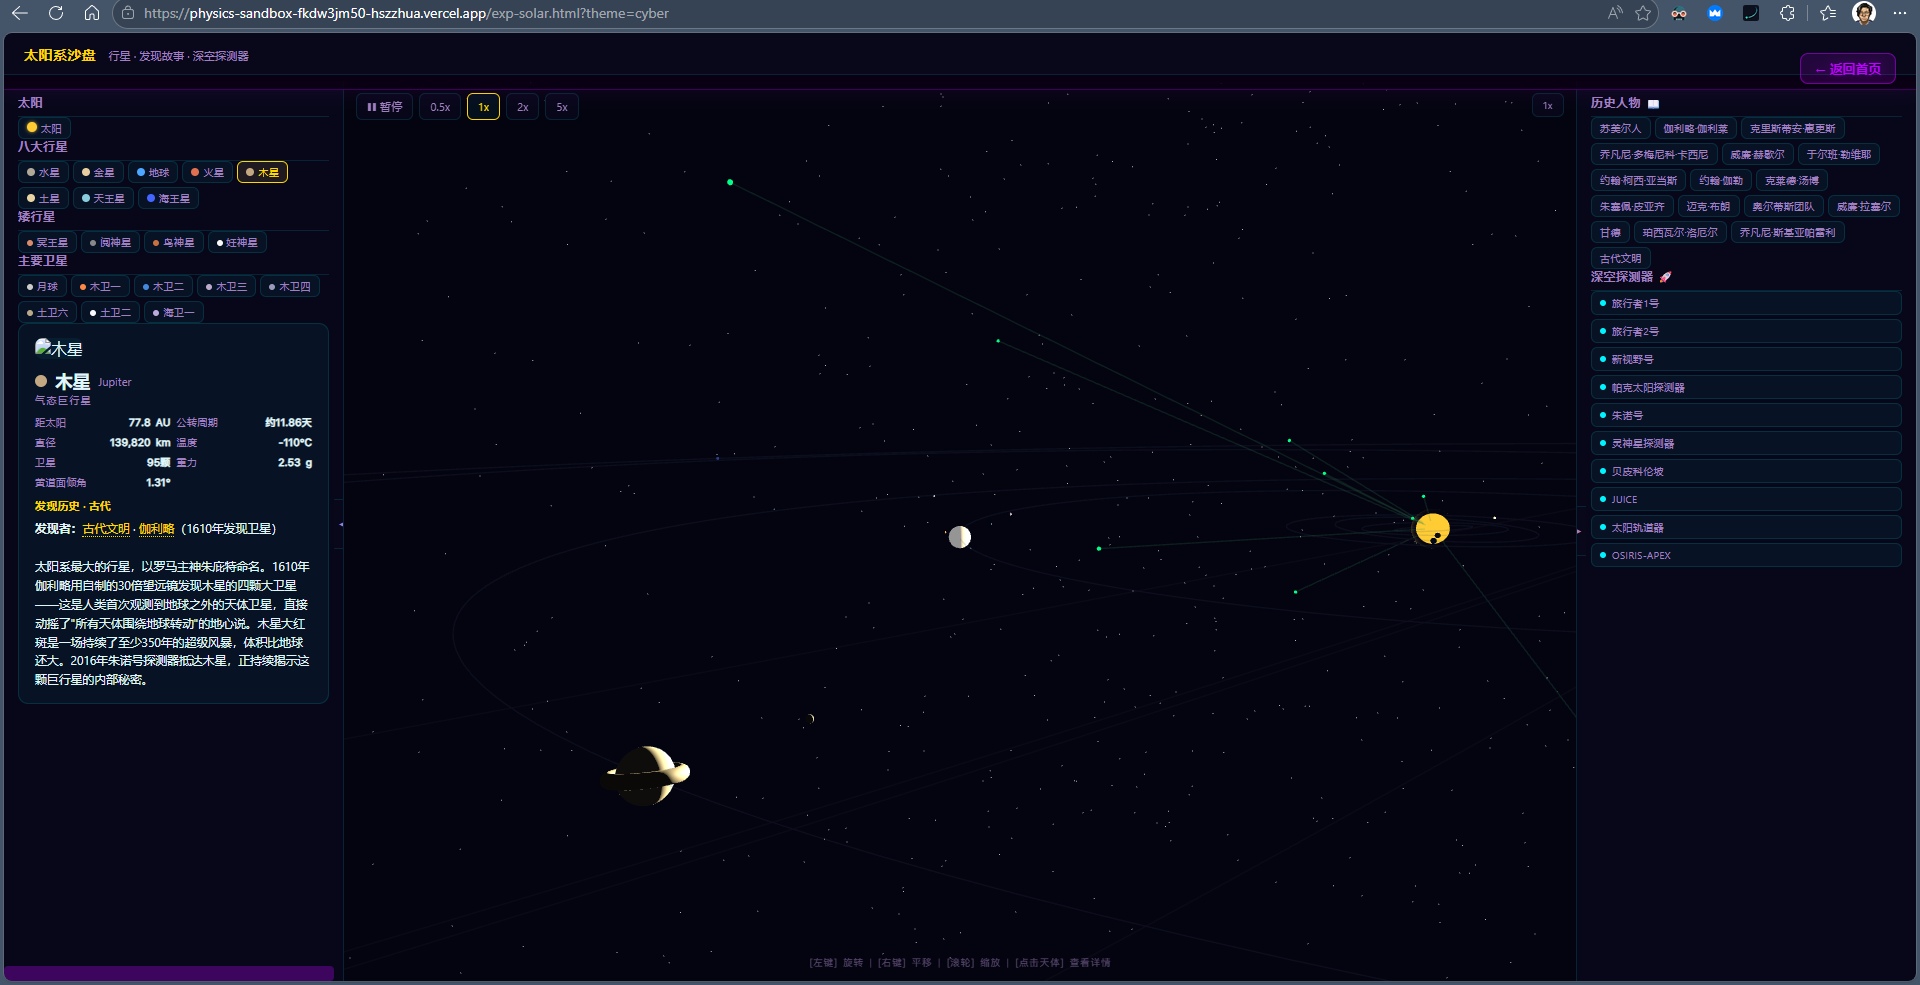
Task: Select dwarf planet 妊神星
Action: coord(238,242)
